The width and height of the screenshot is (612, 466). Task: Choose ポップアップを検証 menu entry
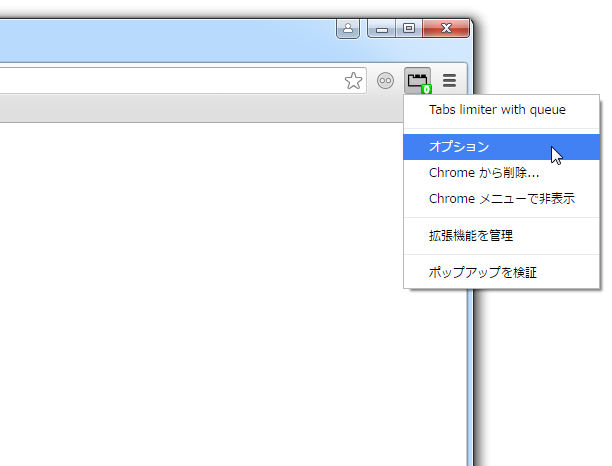click(502, 272)
